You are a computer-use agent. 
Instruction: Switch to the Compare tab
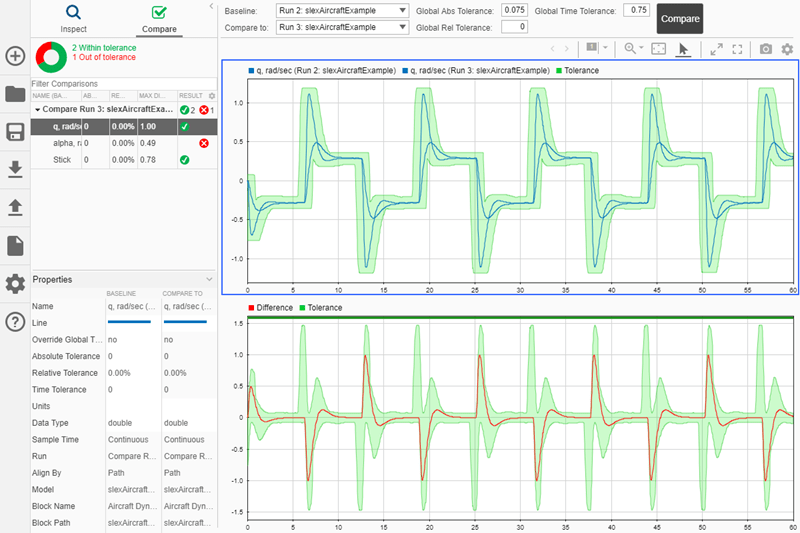click(159, 19)
